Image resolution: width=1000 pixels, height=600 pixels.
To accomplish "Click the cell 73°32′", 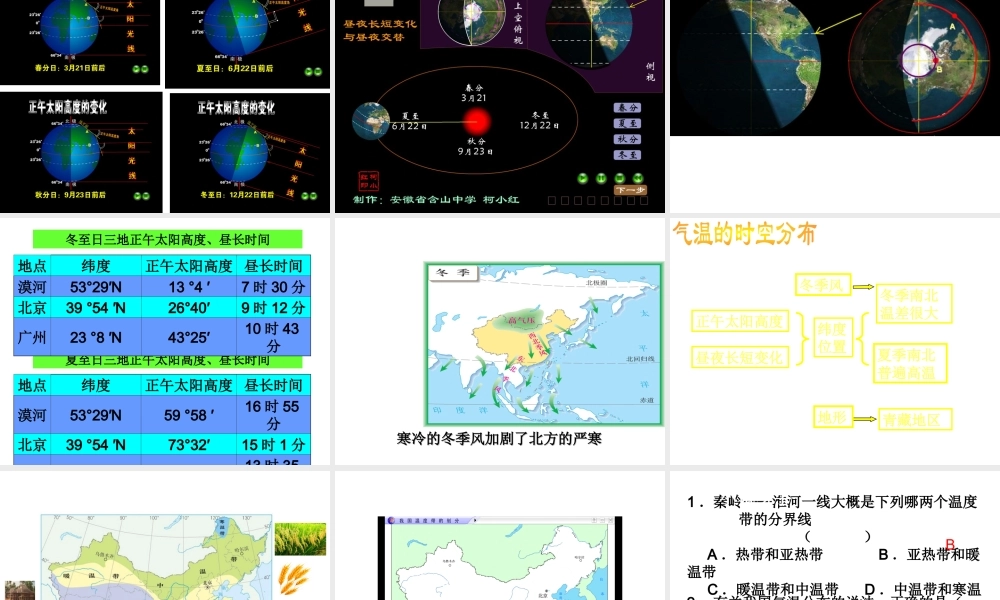I will point(189,444).
